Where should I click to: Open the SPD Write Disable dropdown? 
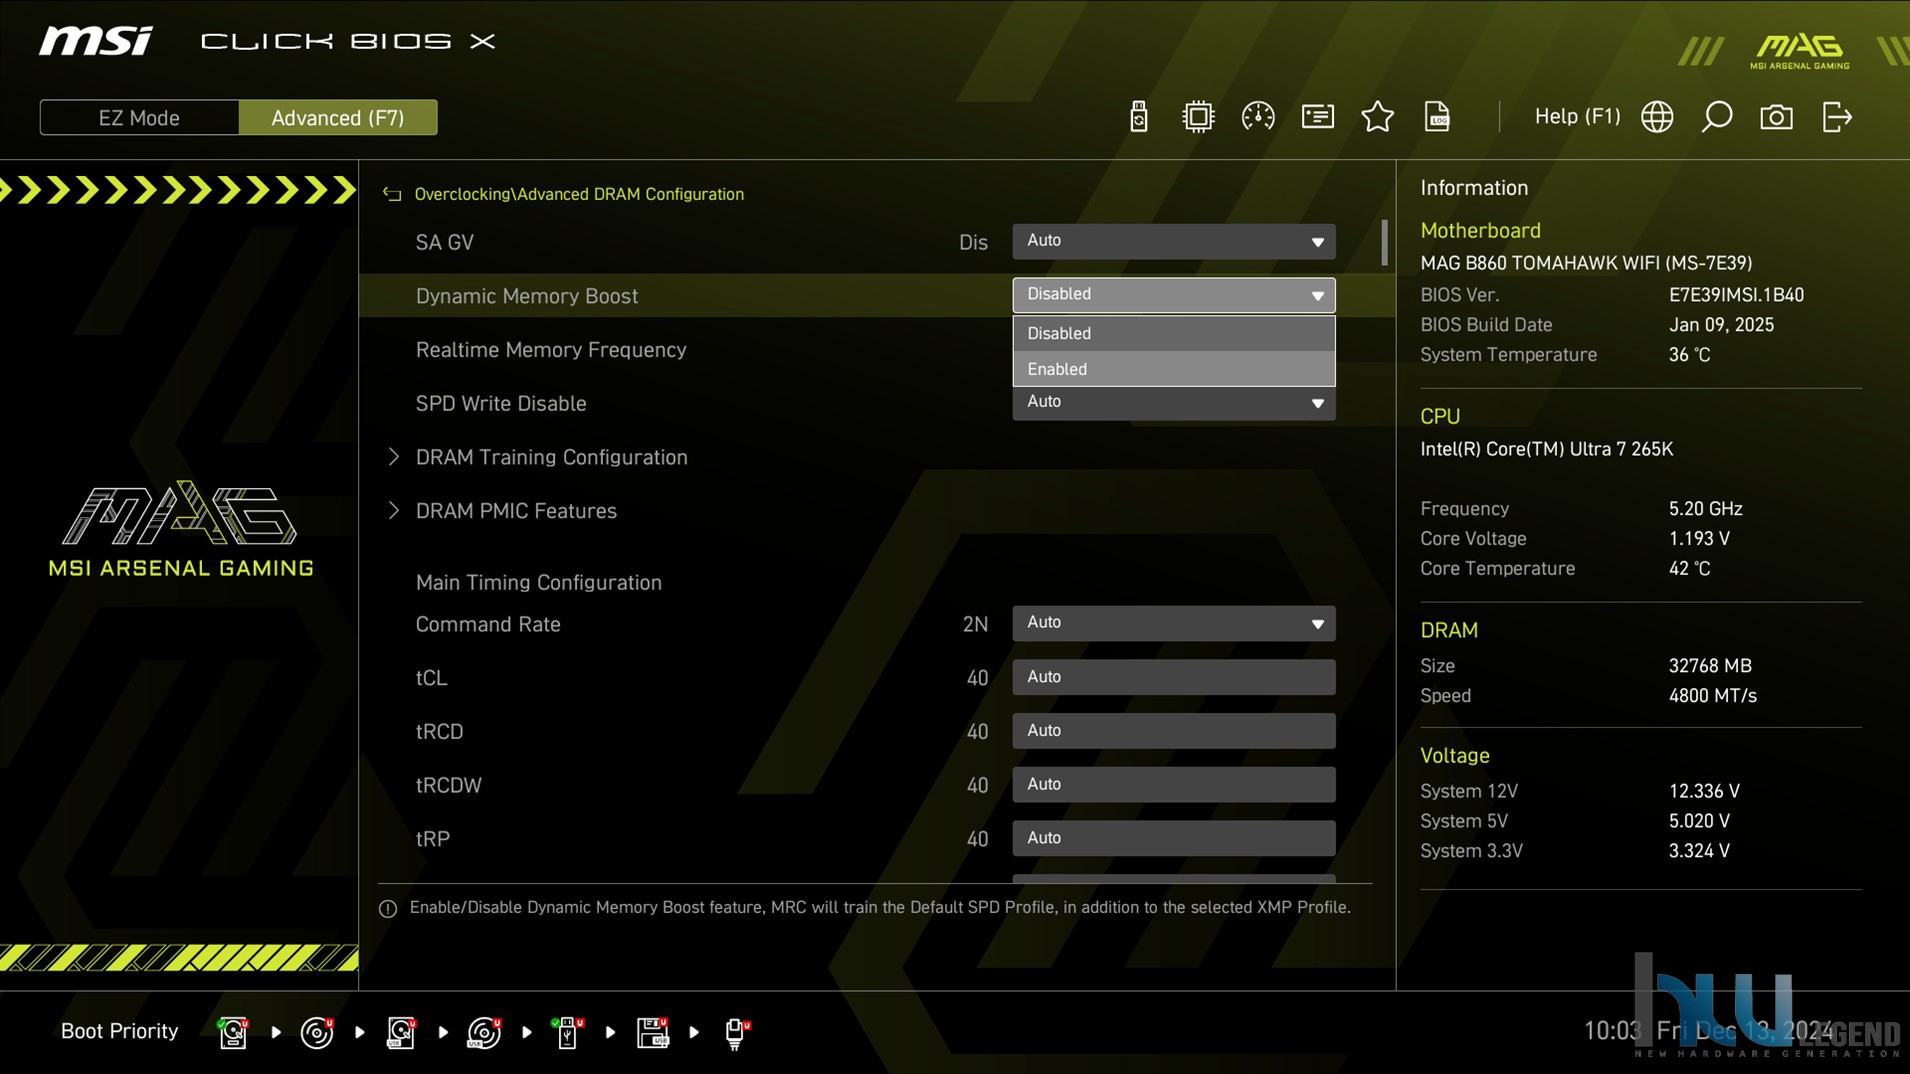[1174, 403]
